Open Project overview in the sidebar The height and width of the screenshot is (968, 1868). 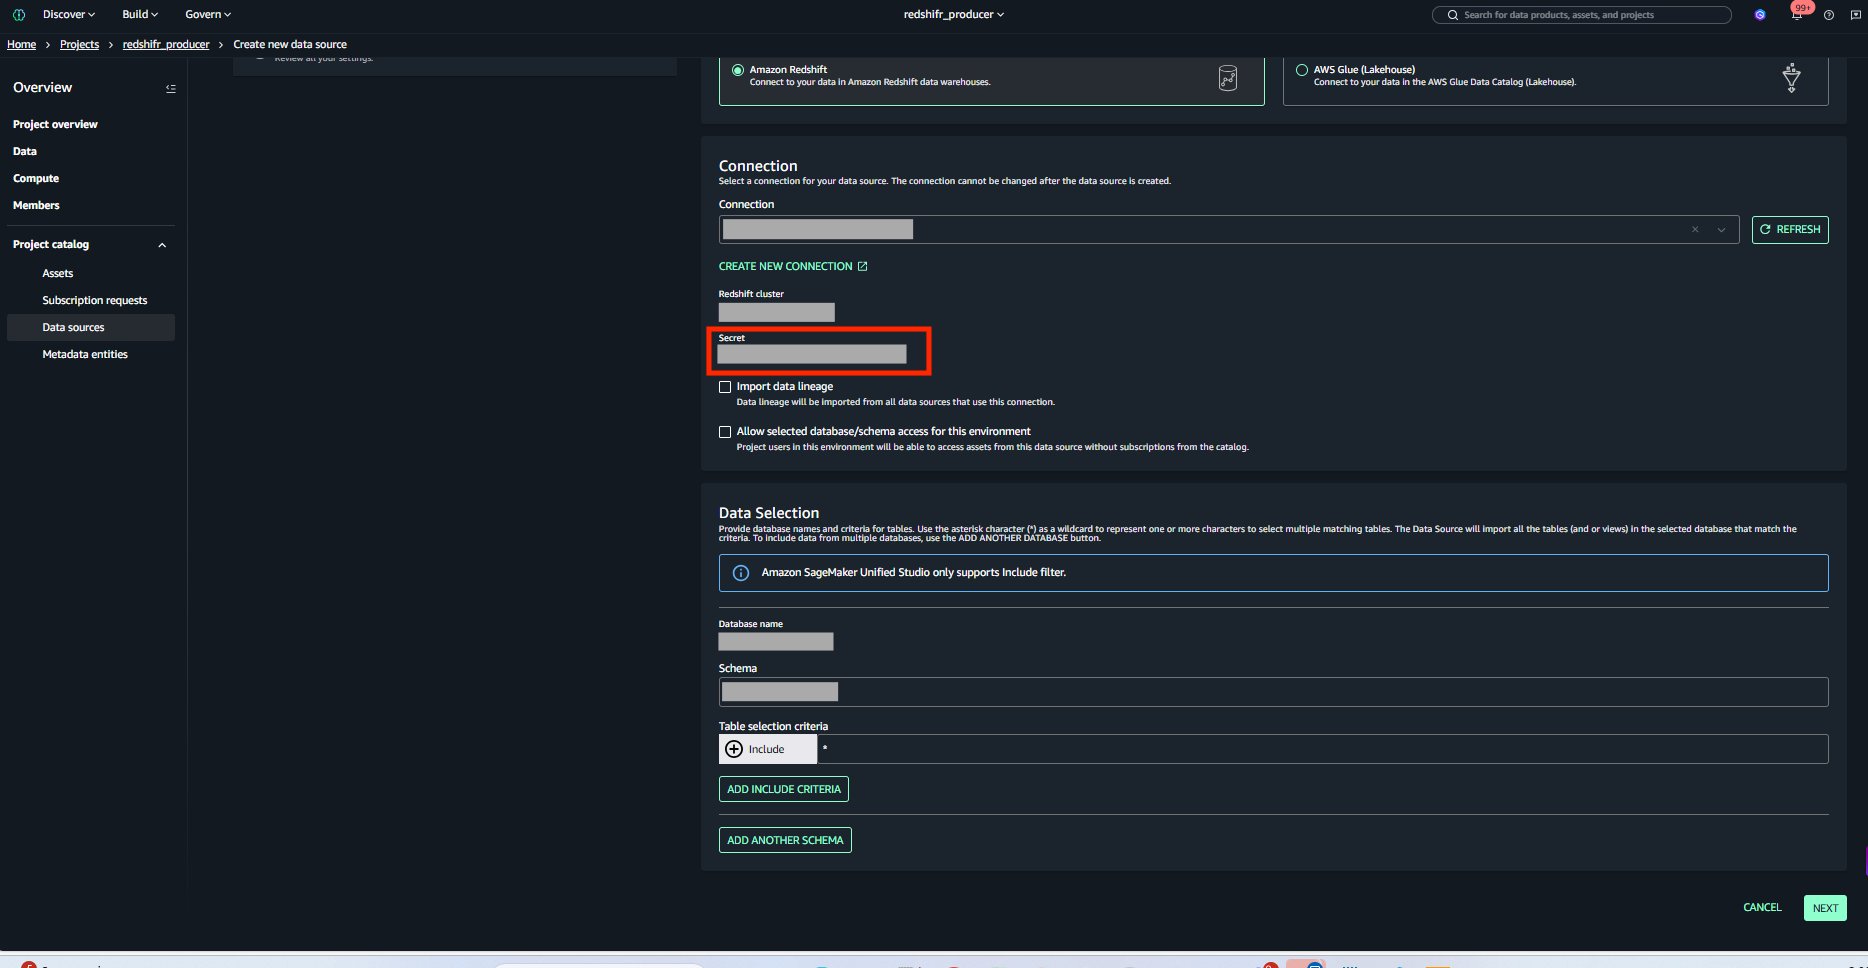pos(55,125)
